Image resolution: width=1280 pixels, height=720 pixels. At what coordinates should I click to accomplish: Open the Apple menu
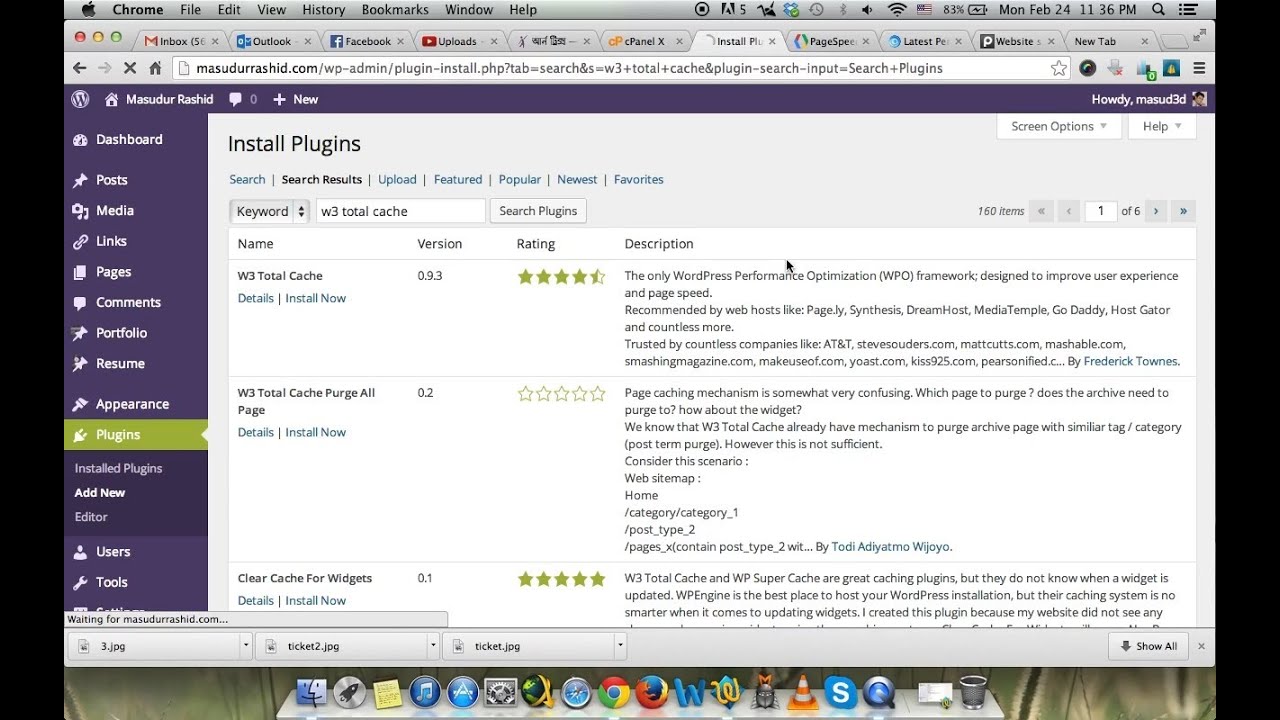pyautogui.click(x=89, y=10)
